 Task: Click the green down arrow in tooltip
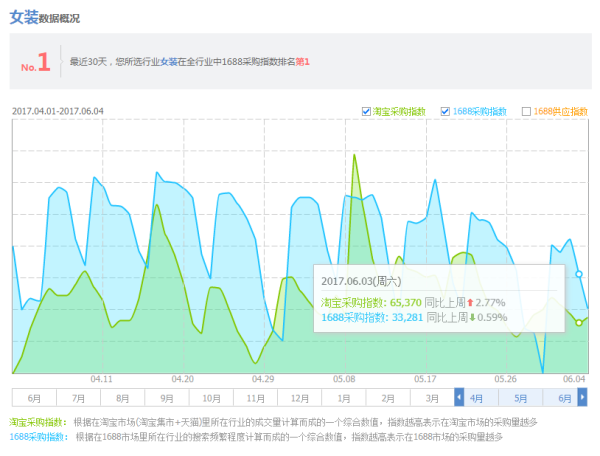pyautogui.click(x=473, y=318)
